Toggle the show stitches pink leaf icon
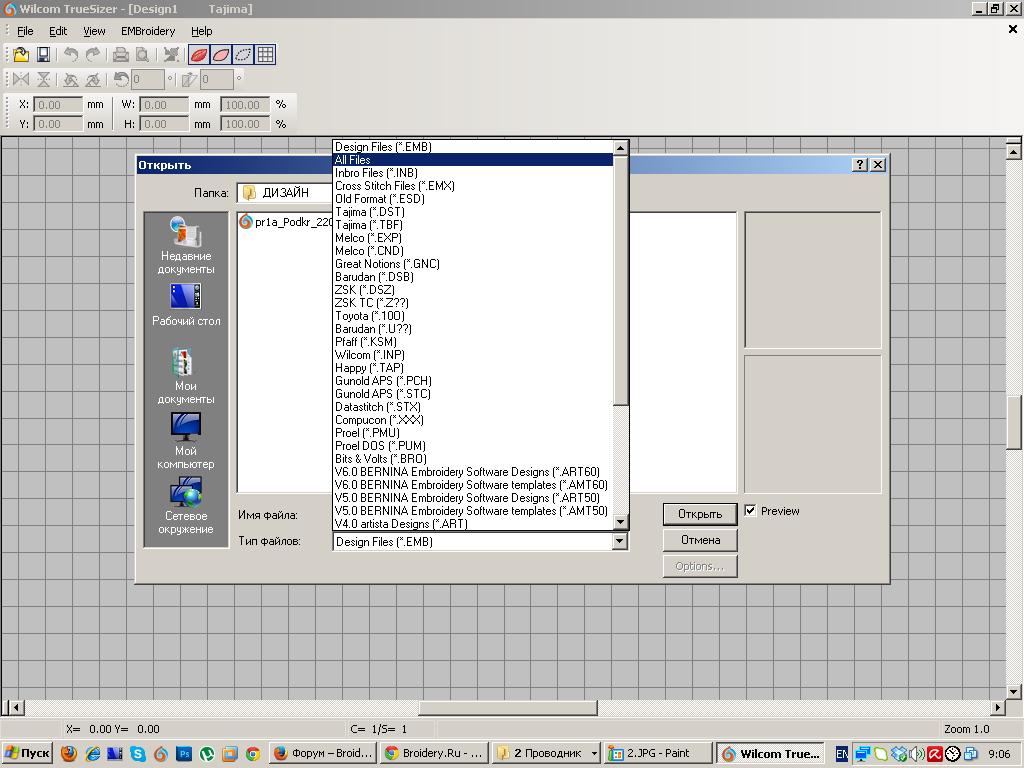 [221, 55]
